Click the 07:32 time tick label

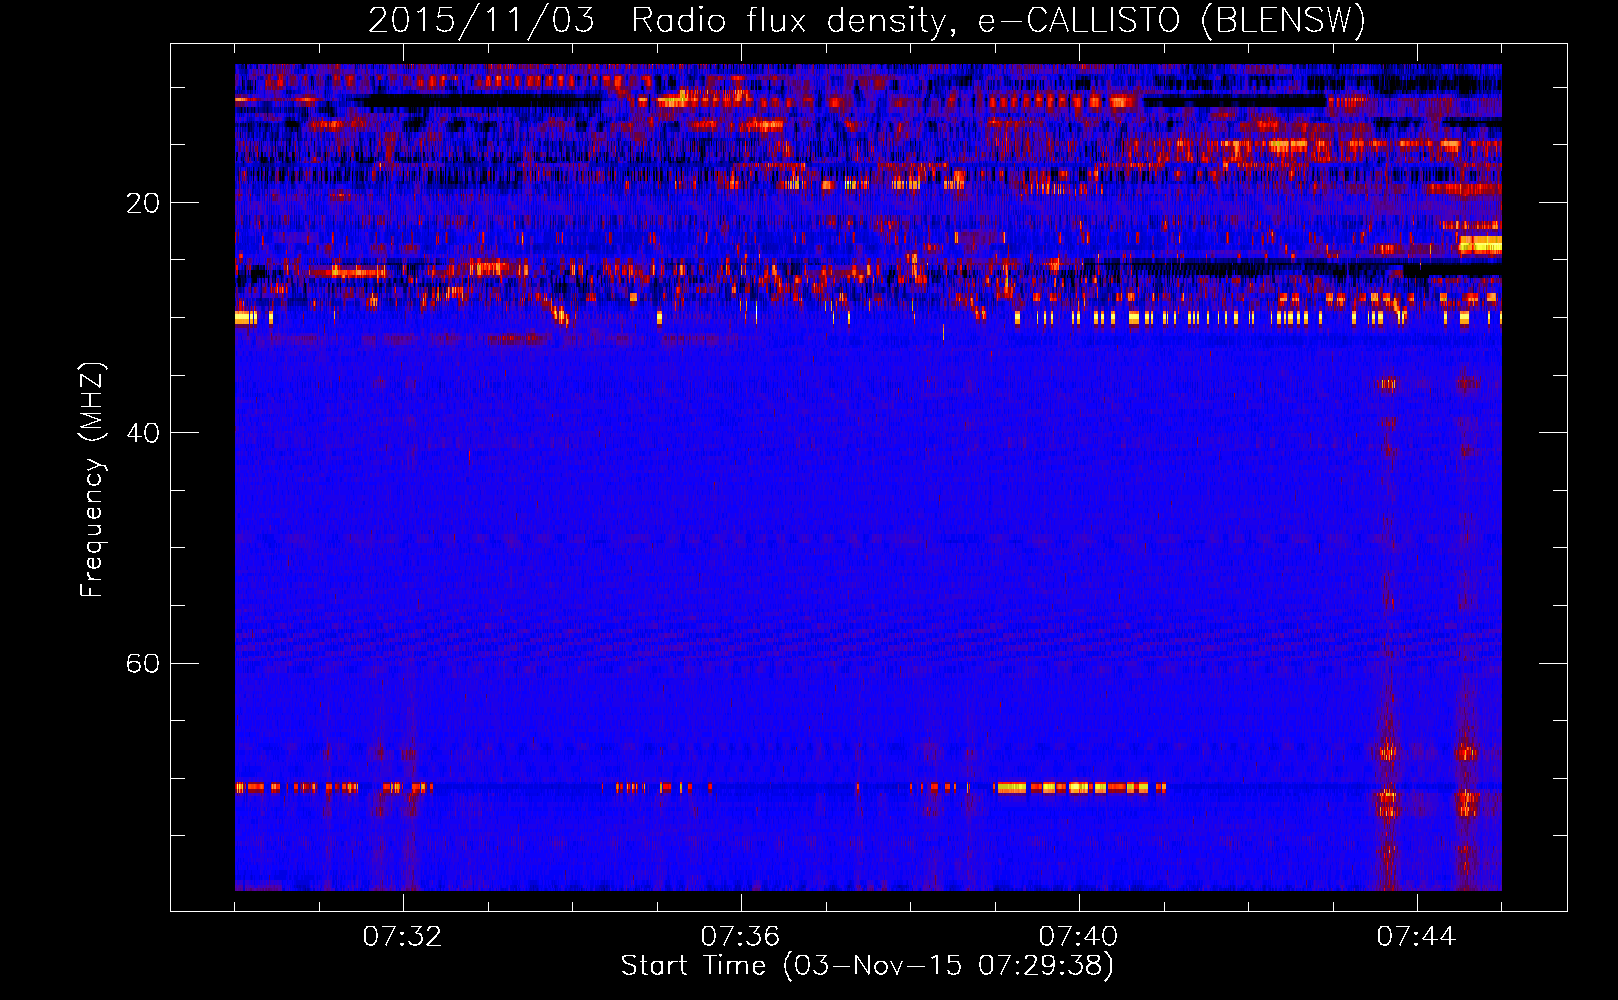click(402, 936)
